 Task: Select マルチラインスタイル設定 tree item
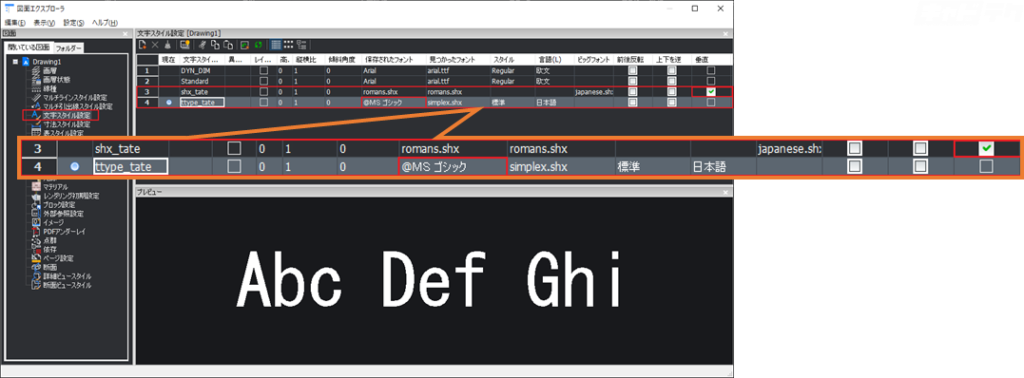coord(74,98)
